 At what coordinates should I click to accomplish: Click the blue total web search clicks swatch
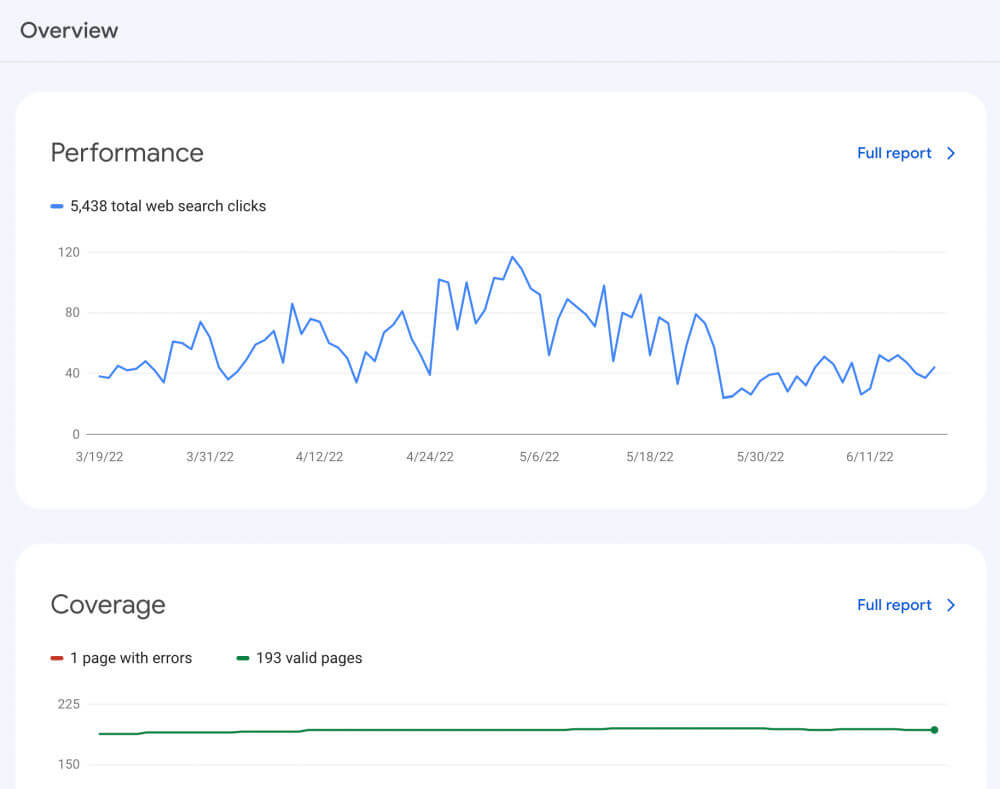click(x=57, y=206)
